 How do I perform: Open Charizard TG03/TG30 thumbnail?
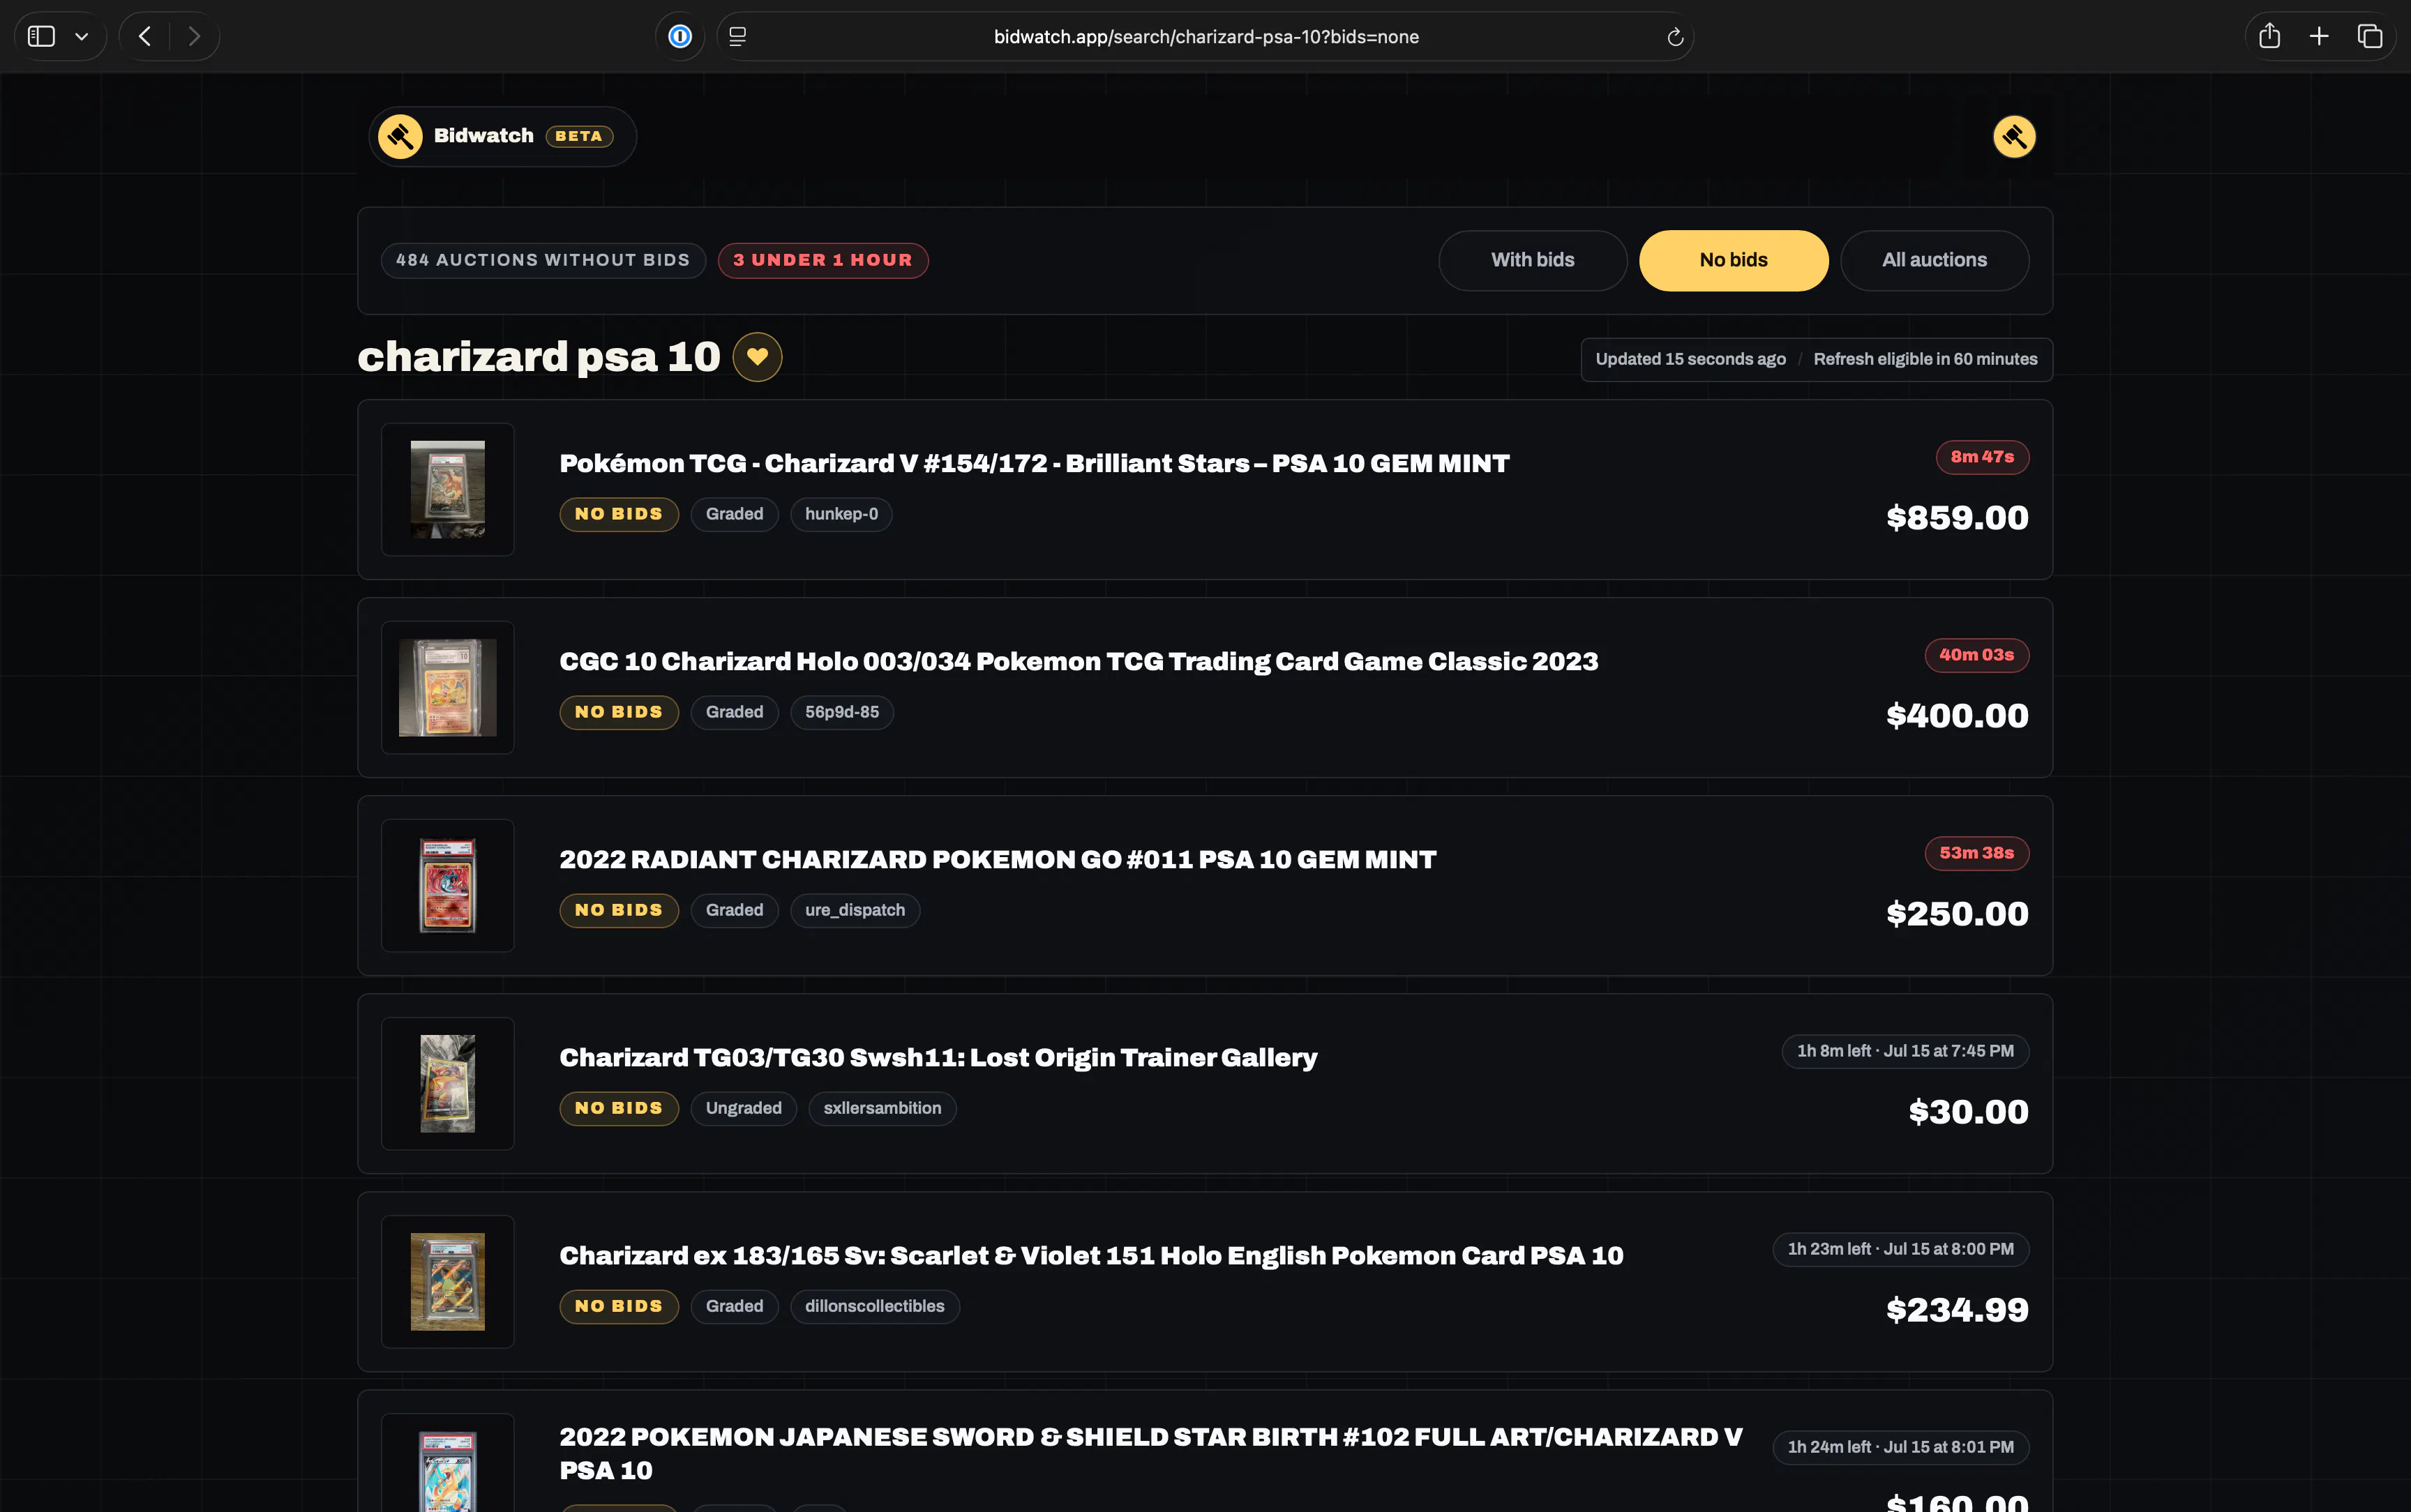point(448,1083)
